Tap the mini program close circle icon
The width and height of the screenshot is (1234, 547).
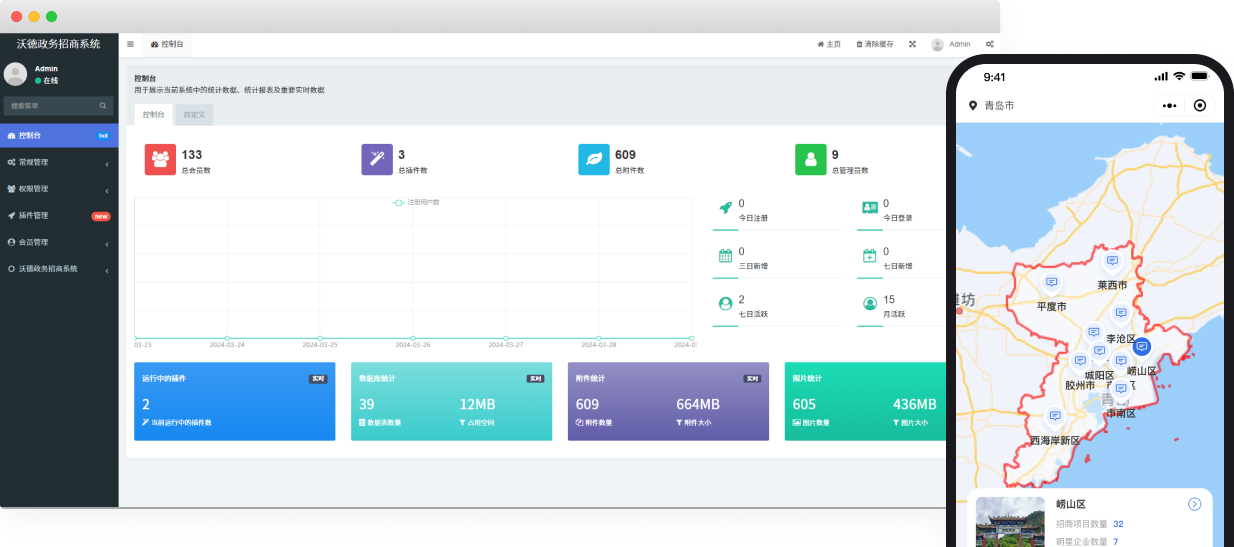[1200, 105]
